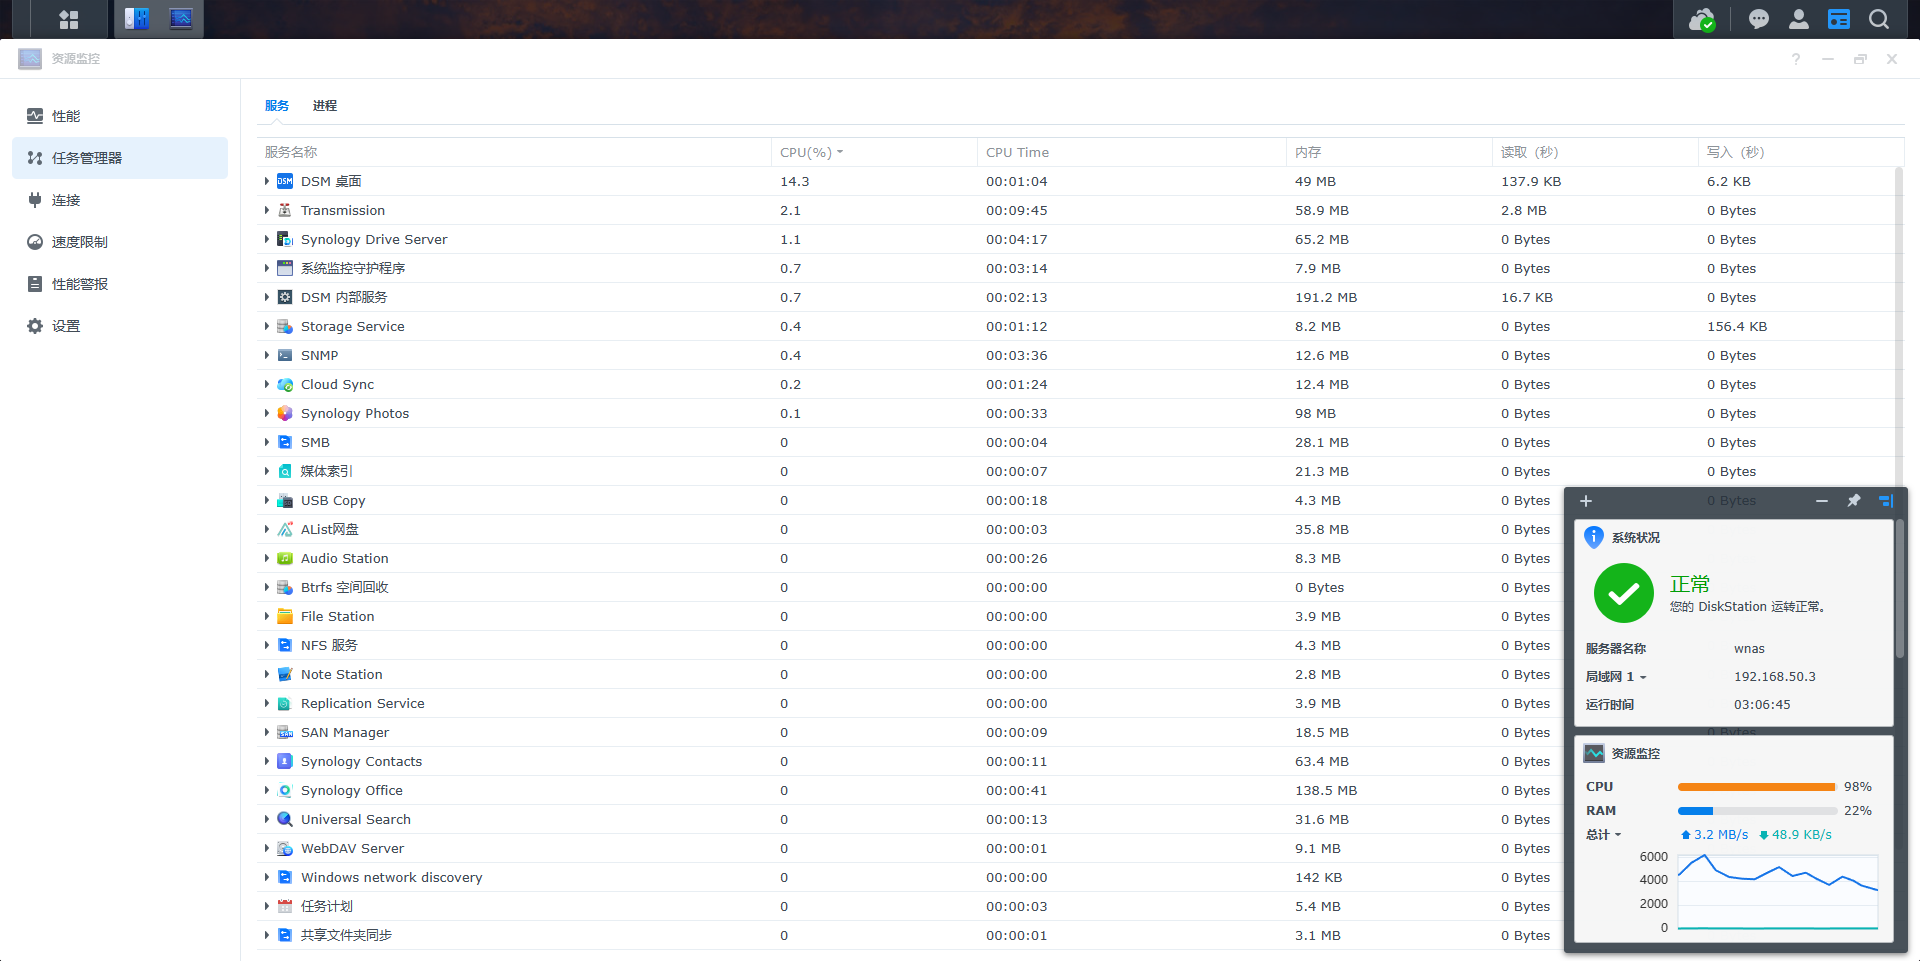
Task: Open the DSM main menu grid icon
Action: pos(68,19)
